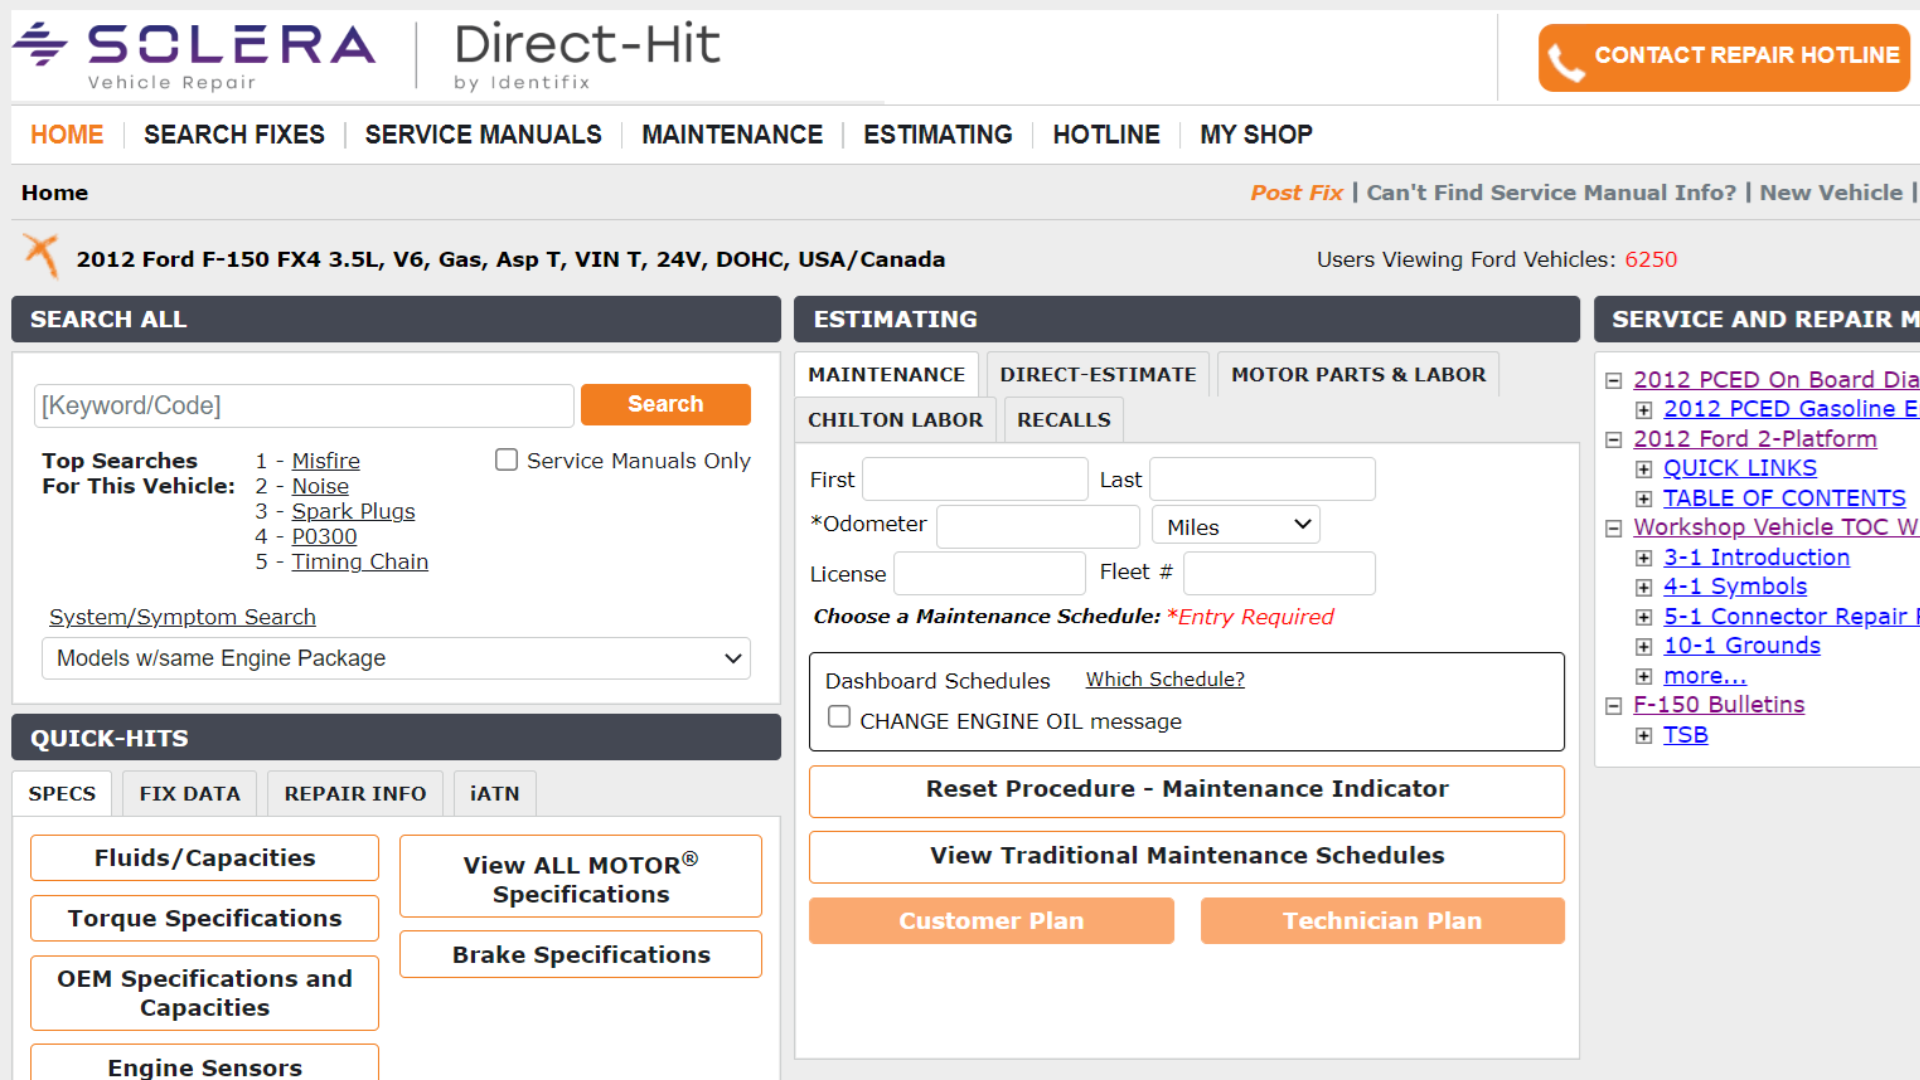Click the Which Schedule? link

1165,680
